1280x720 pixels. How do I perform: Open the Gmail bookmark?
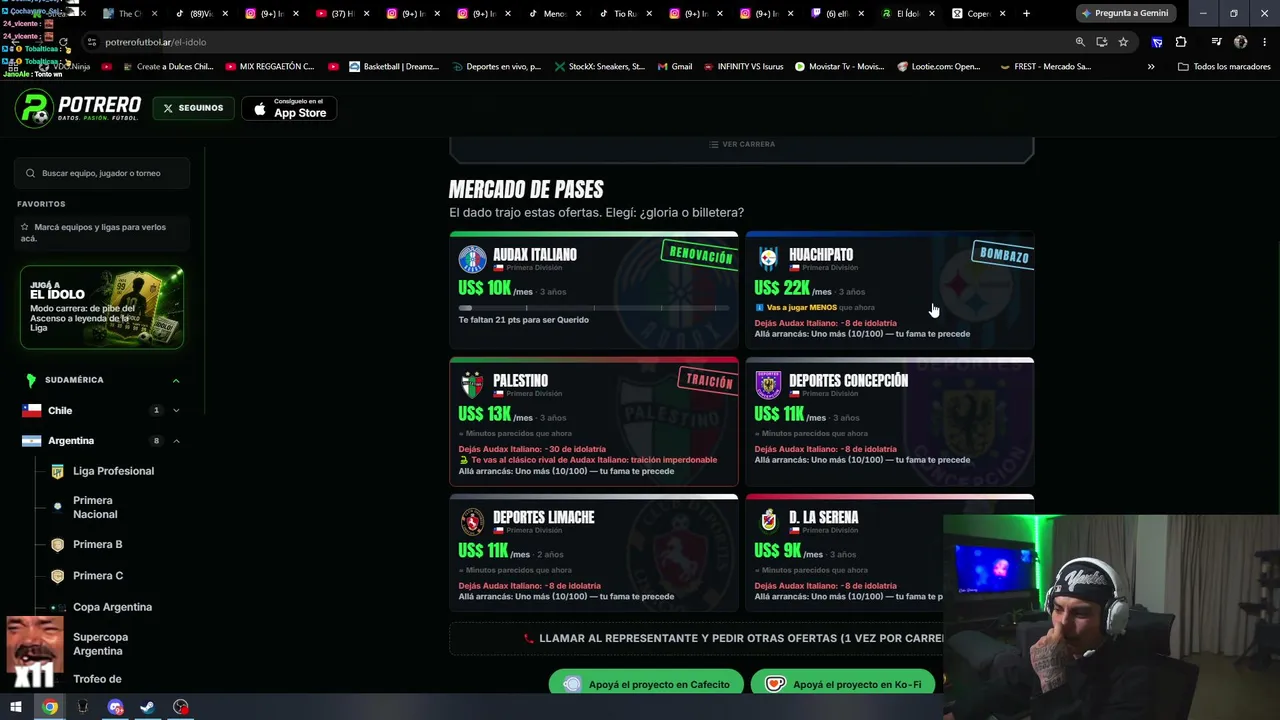pyautogui.click(x=674, y=67)
